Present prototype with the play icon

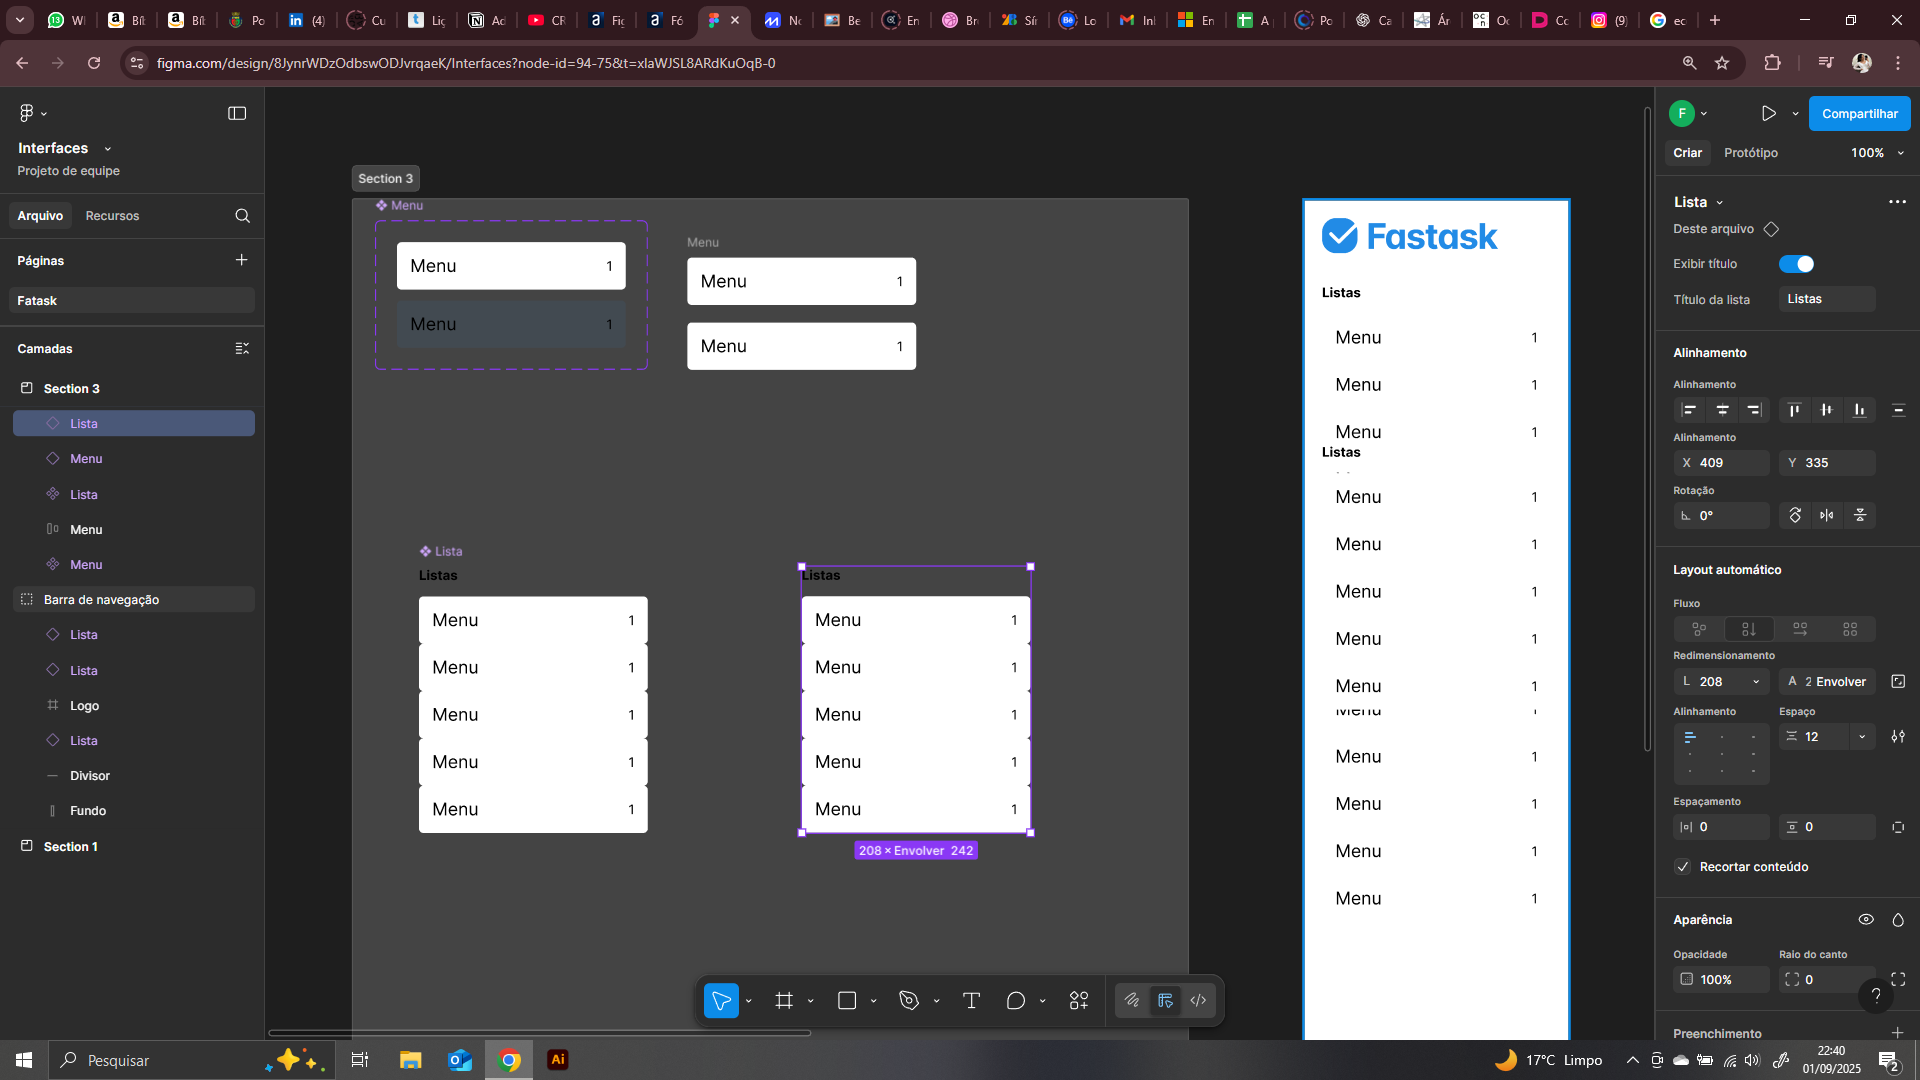pos(1769,114)
